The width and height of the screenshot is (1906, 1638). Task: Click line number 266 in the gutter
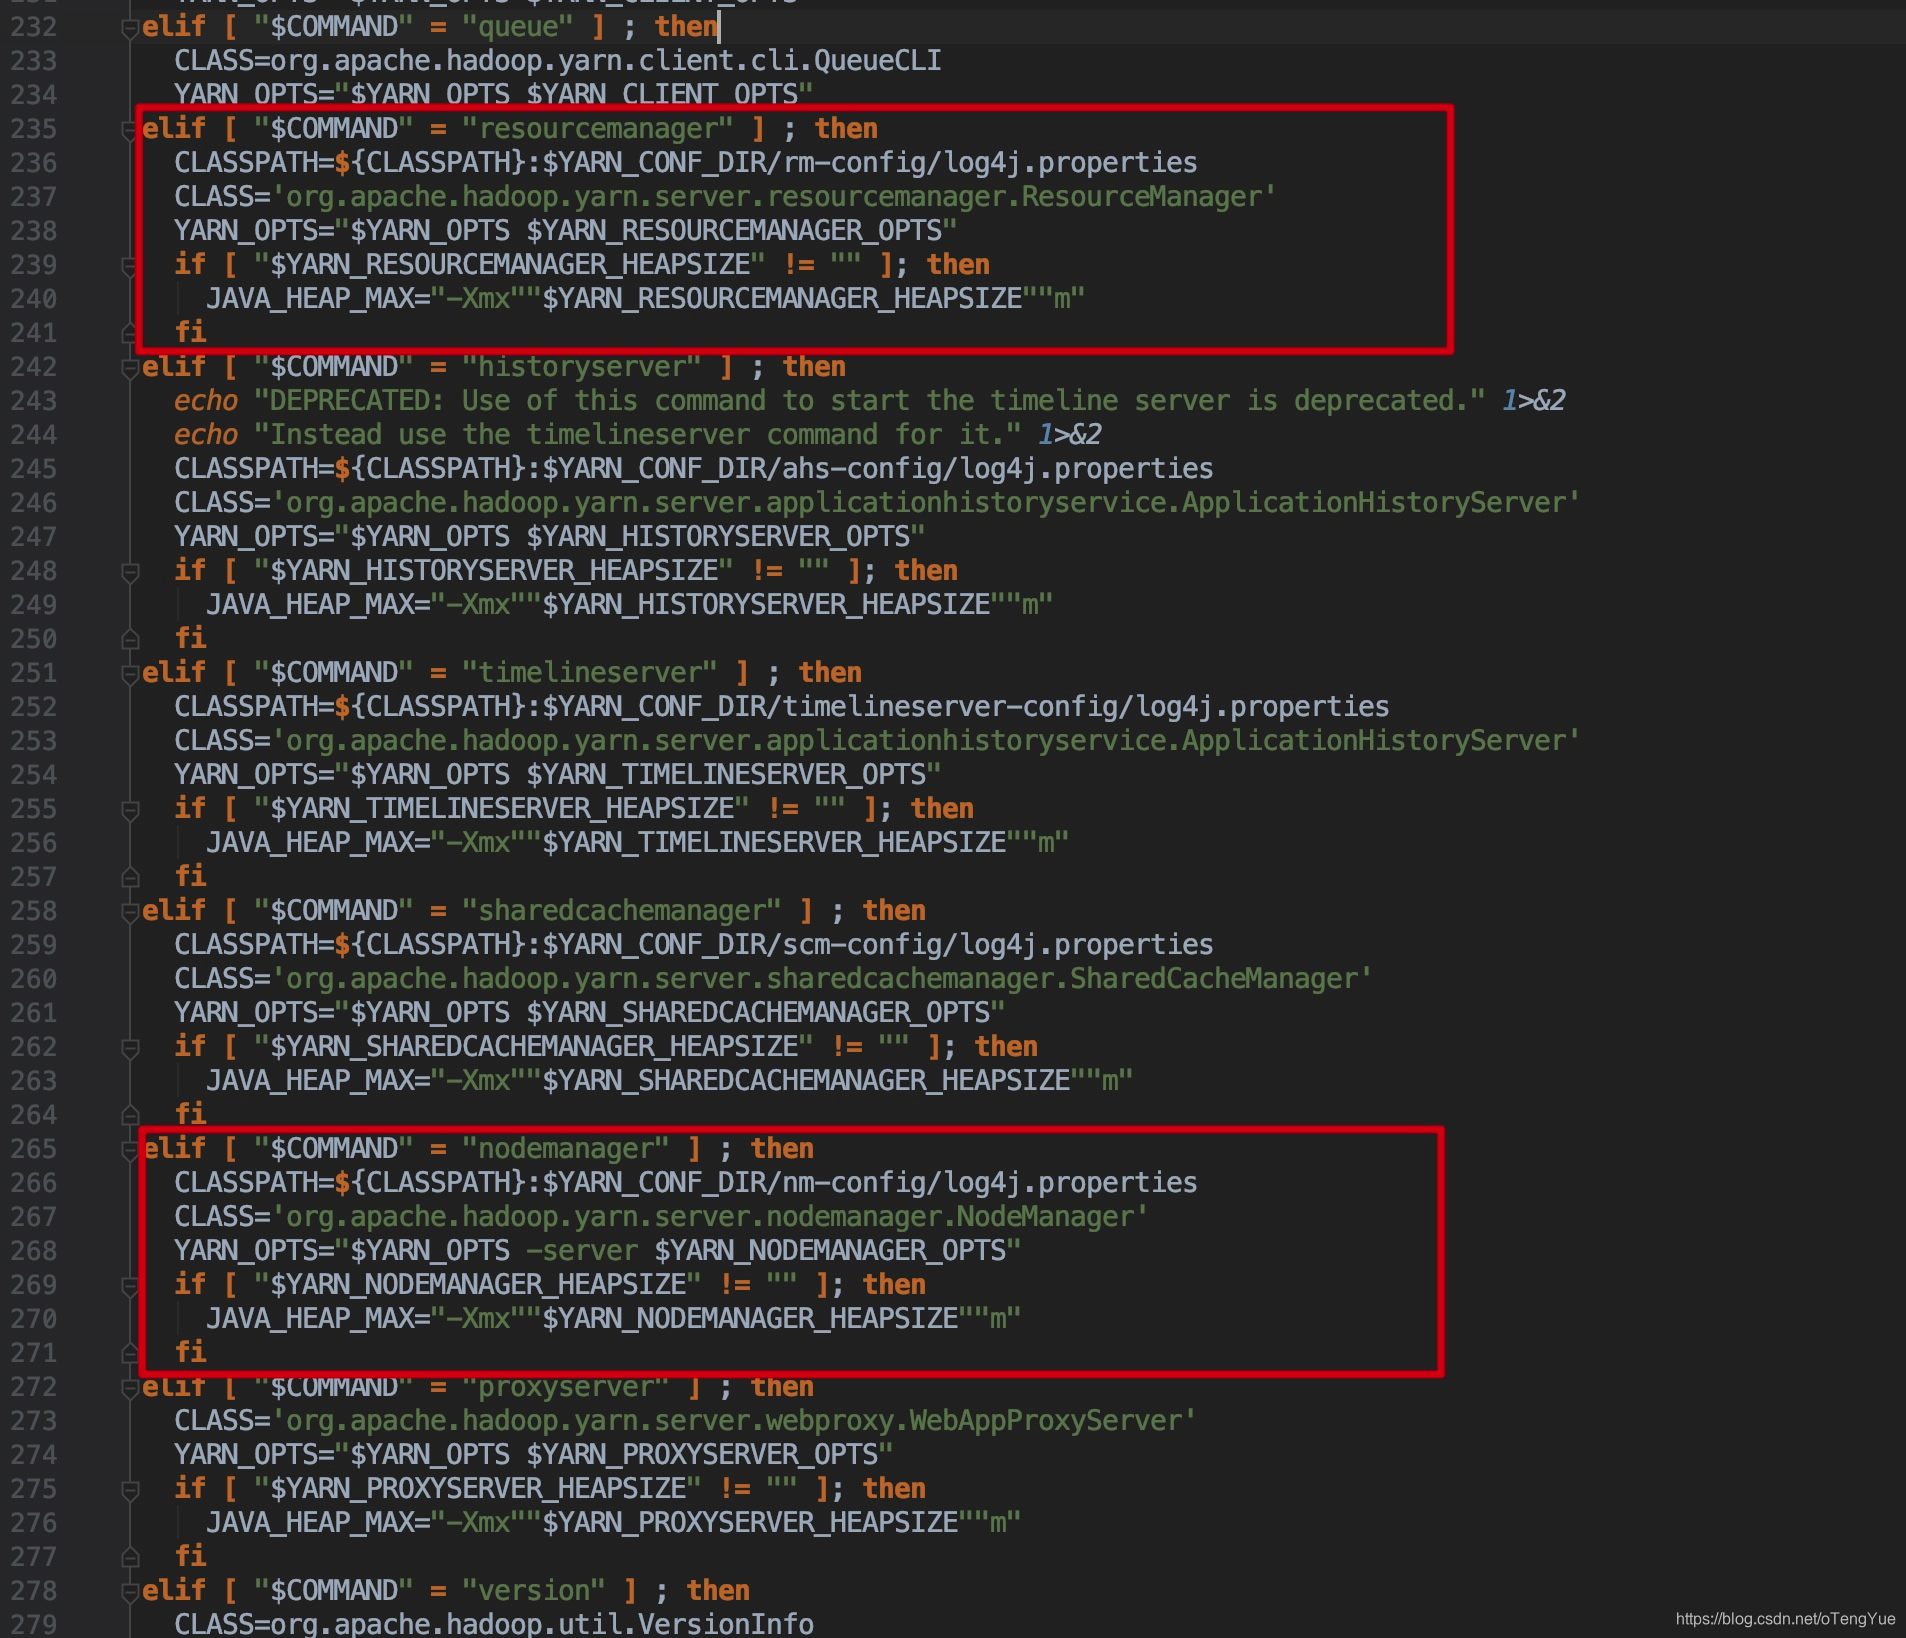point(34,1183)
